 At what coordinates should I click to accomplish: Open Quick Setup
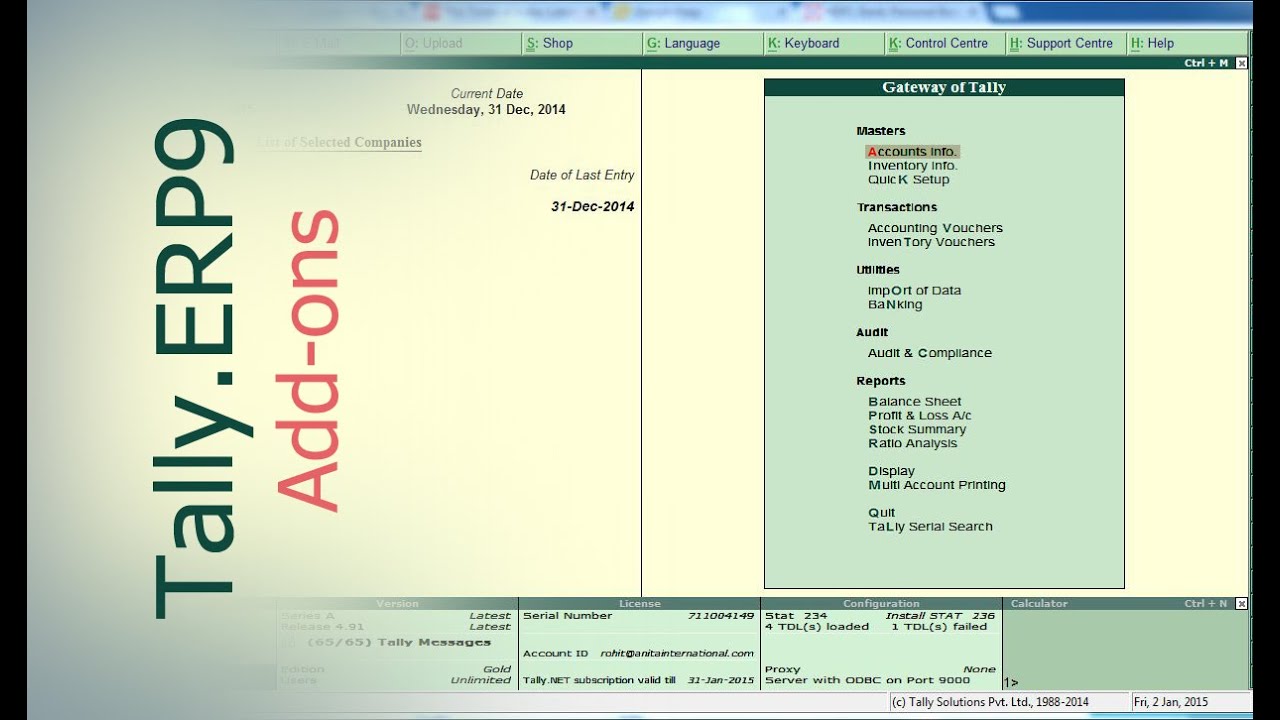pos(908,180)
